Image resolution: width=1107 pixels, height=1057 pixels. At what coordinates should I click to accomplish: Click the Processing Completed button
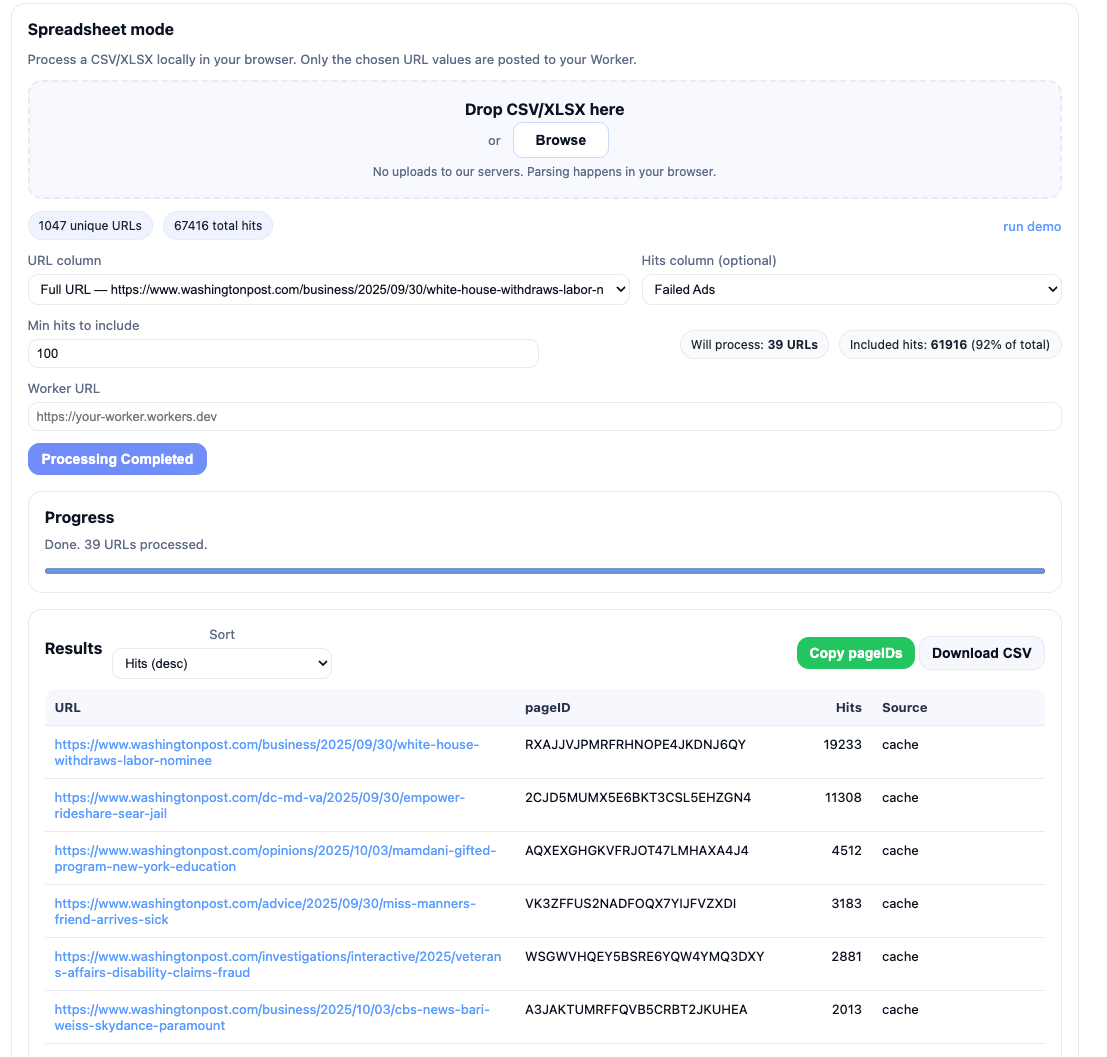pyautogui.click(x=117, y=459)
